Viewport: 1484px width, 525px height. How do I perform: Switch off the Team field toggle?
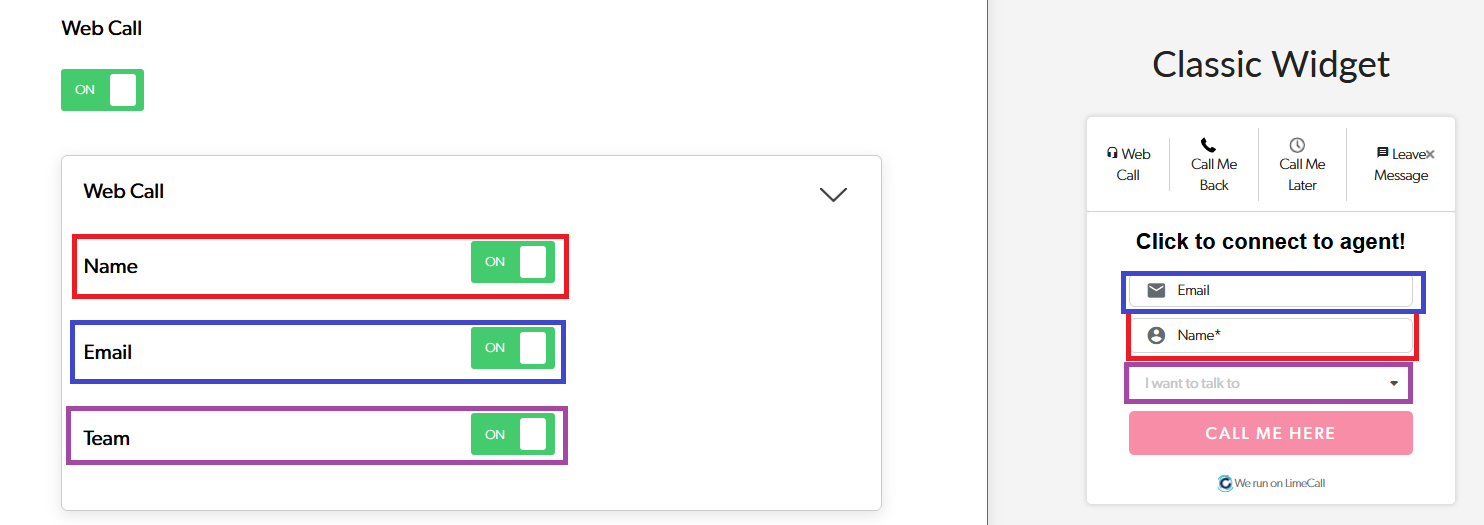(512, 434)
